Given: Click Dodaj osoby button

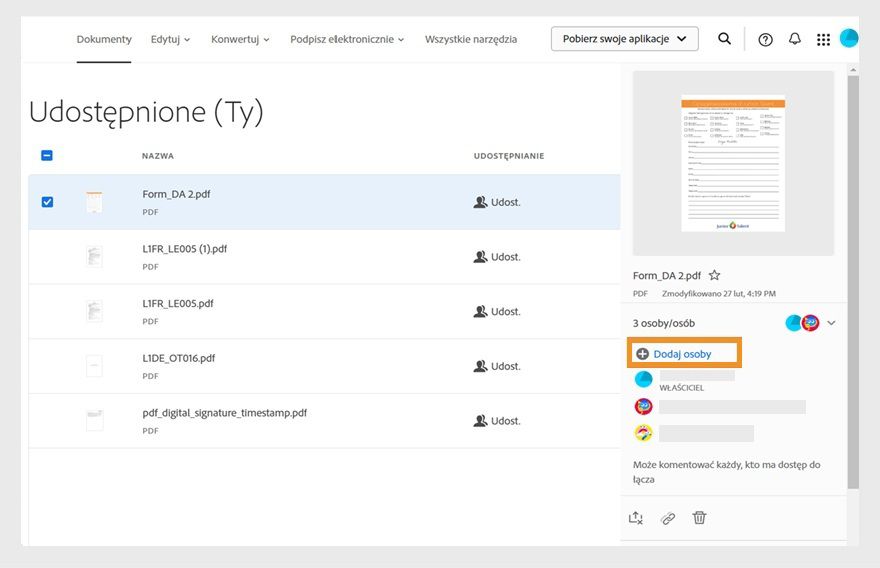Looking at the screenshot, I should click(684, 354).
